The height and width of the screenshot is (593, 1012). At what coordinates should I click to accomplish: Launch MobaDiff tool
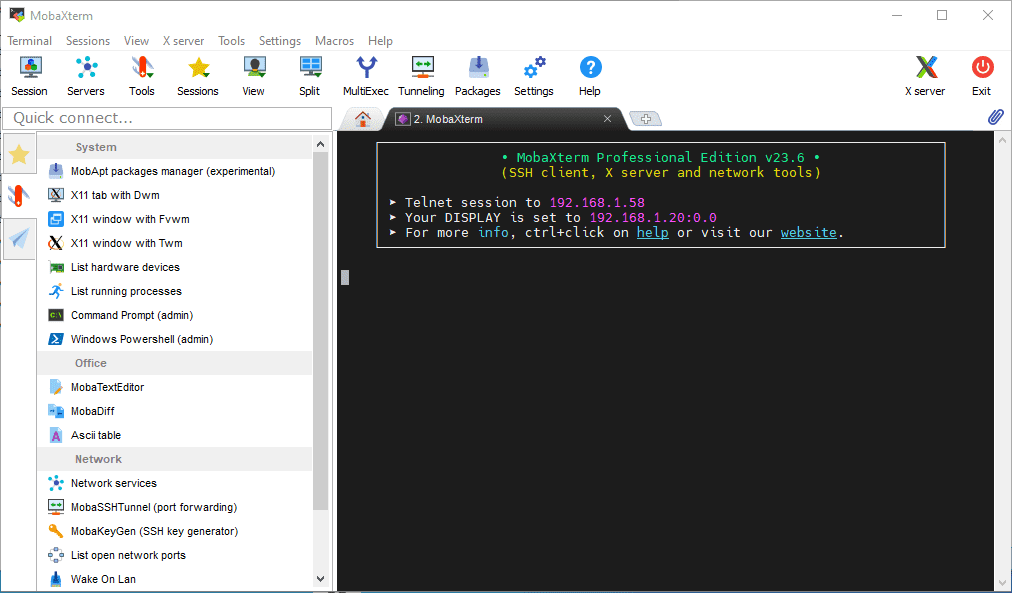click(174, 411)
